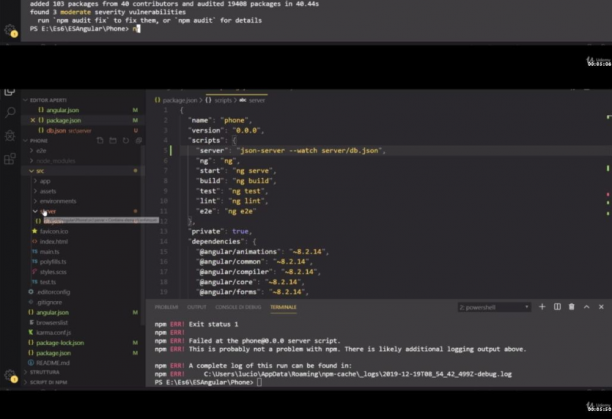Image resolution: width=612 pixels, height=419 pixels.
Task: Open the powershell terminal selector dropdown
Action: pos(494,307)
